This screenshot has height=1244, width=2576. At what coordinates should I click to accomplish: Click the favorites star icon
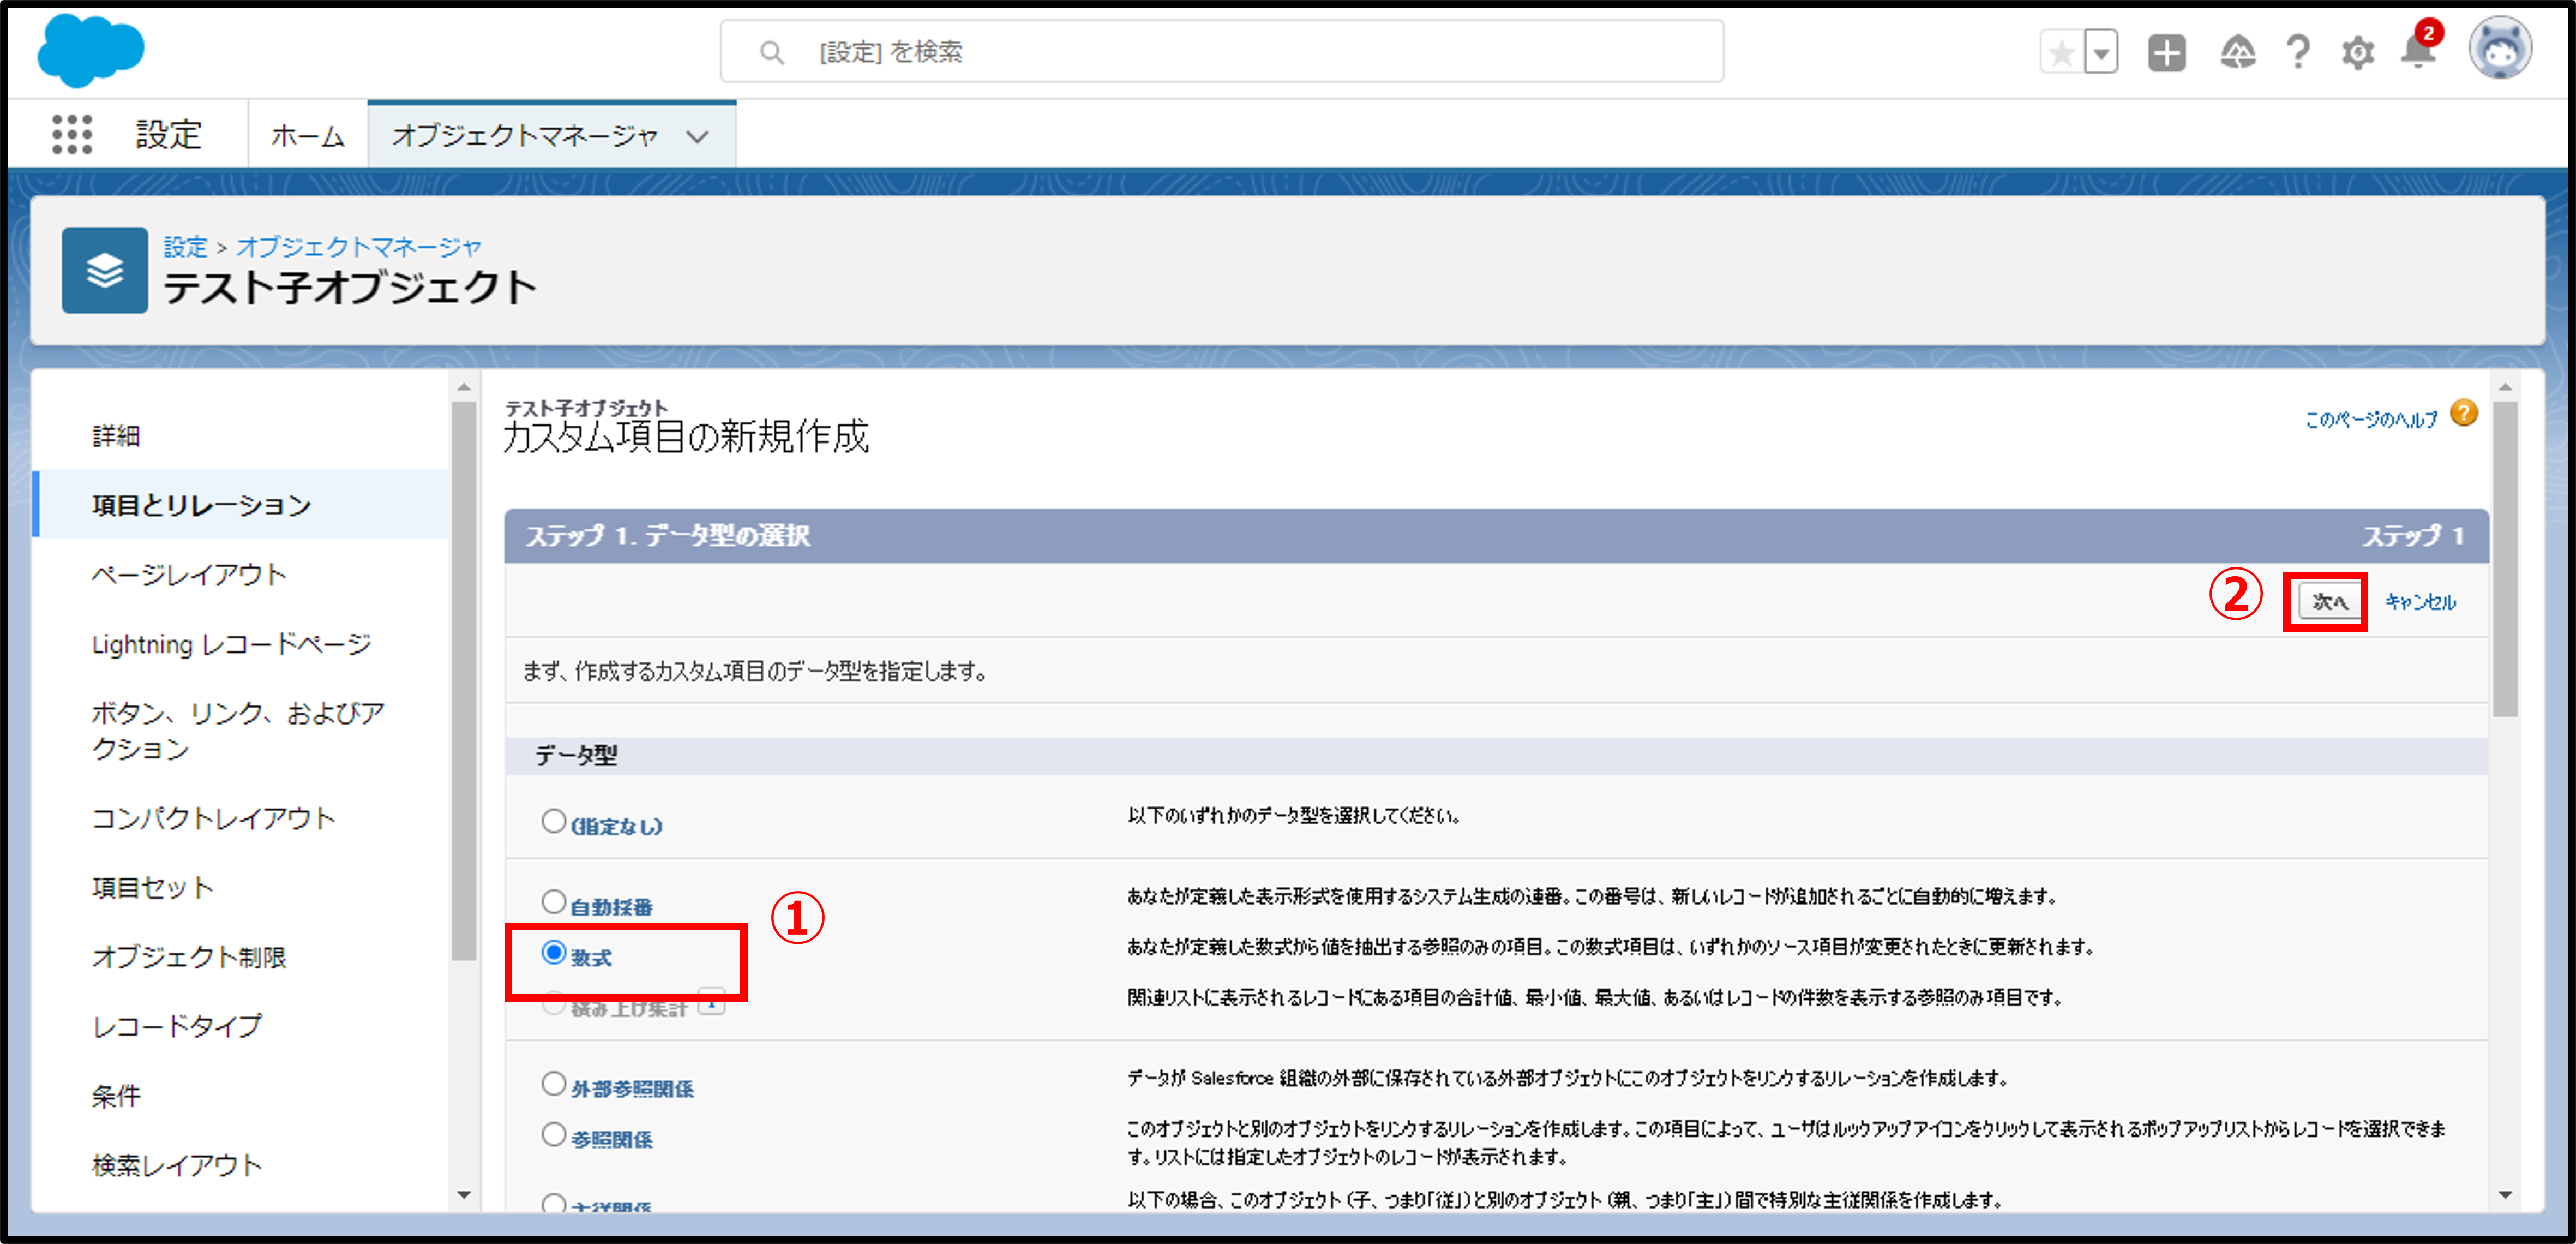coord(2061,52)
